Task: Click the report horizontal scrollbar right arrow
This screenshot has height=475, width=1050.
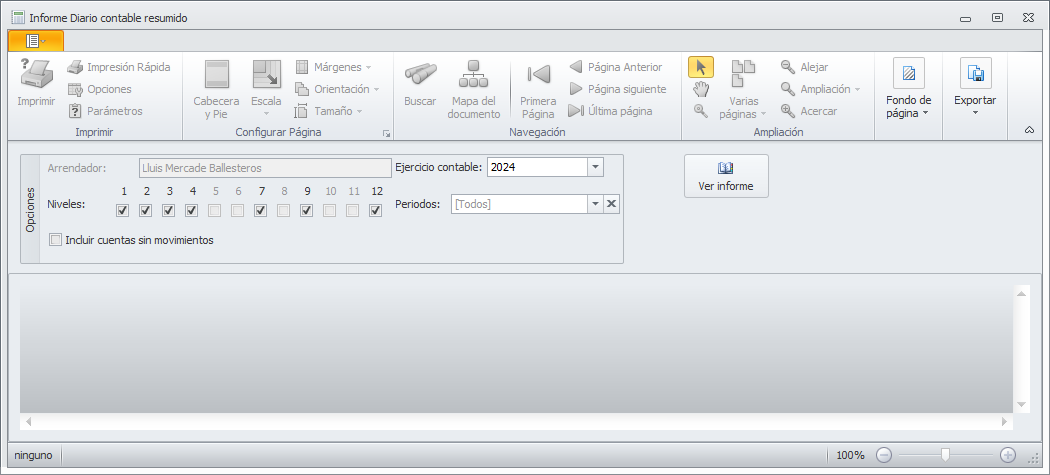Action: coord(1004,421)
